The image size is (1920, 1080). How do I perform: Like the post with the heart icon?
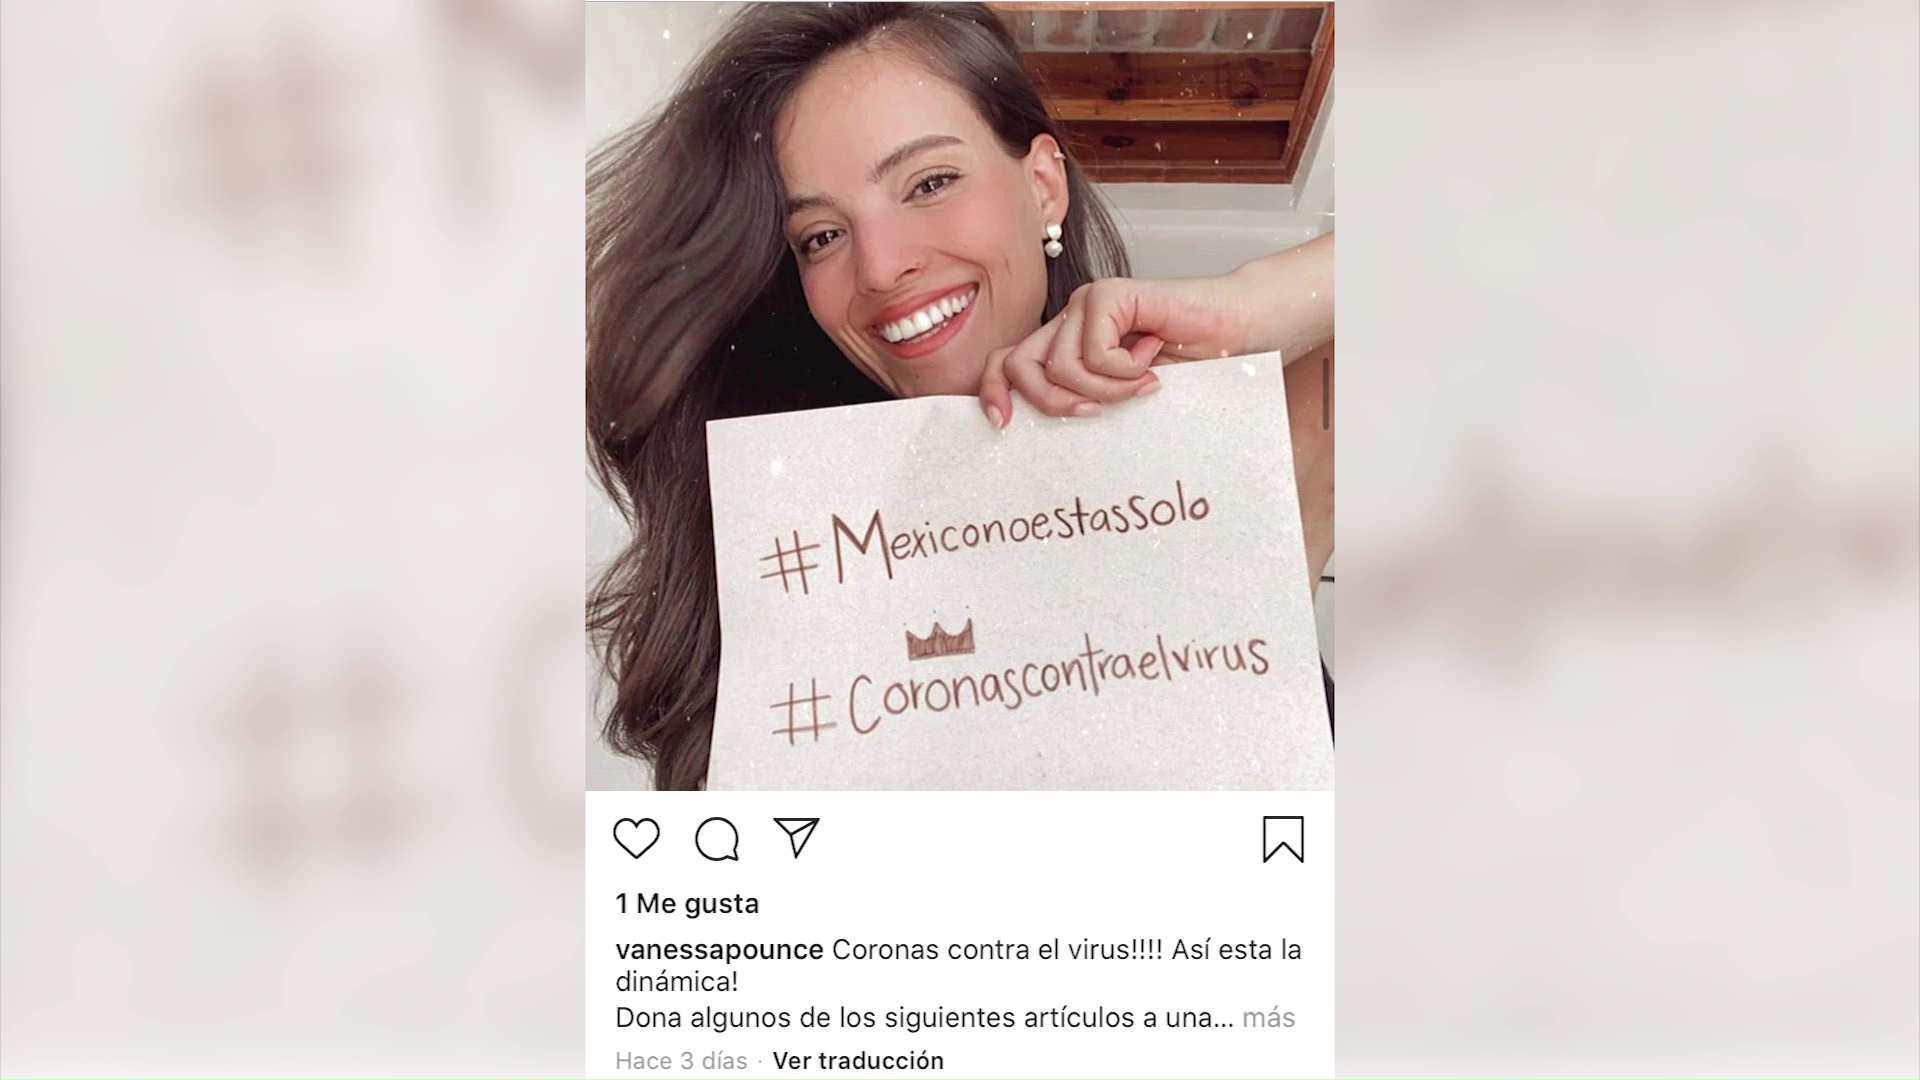coord(636,838)
